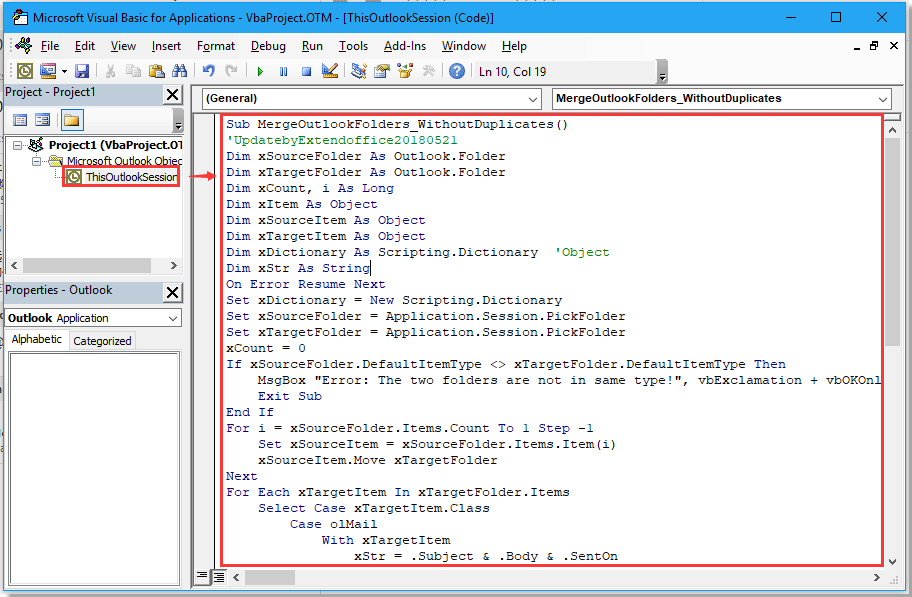Switch to the Categorized properties tab
Image resolution: width=912 pixels, height=597 pixels.
point(102,340)
